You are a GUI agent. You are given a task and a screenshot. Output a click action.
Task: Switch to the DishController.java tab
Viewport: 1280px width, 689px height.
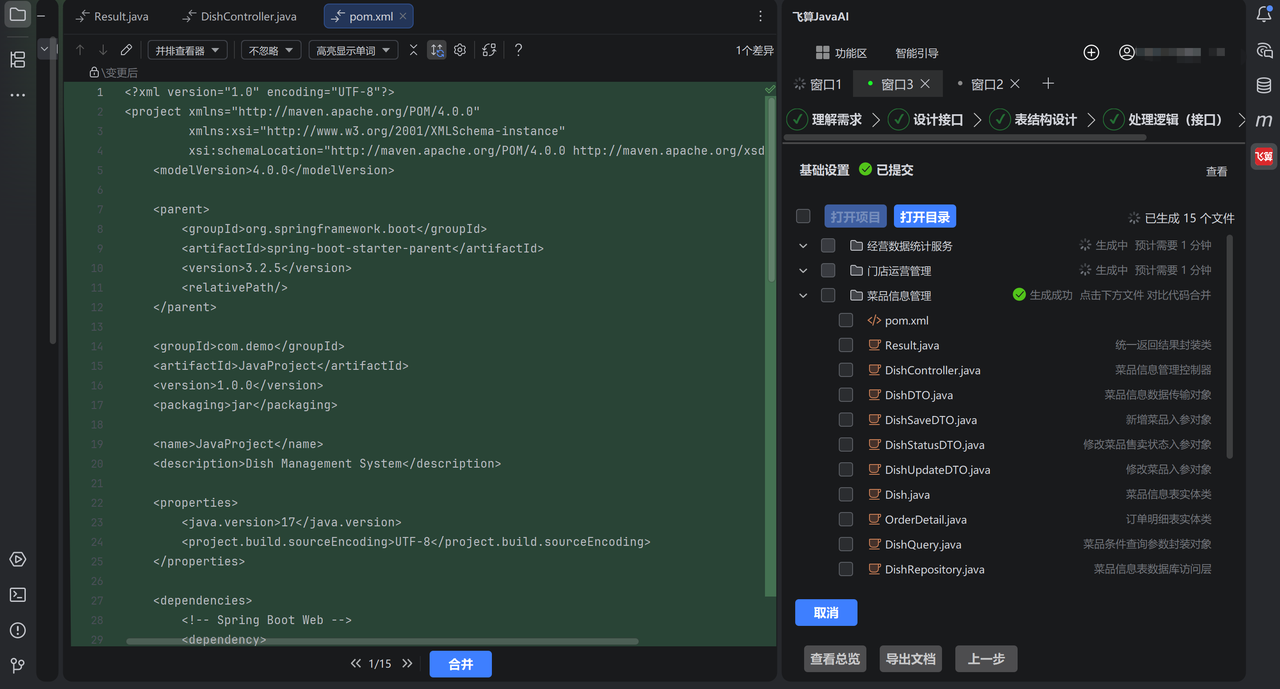point(241,17)
